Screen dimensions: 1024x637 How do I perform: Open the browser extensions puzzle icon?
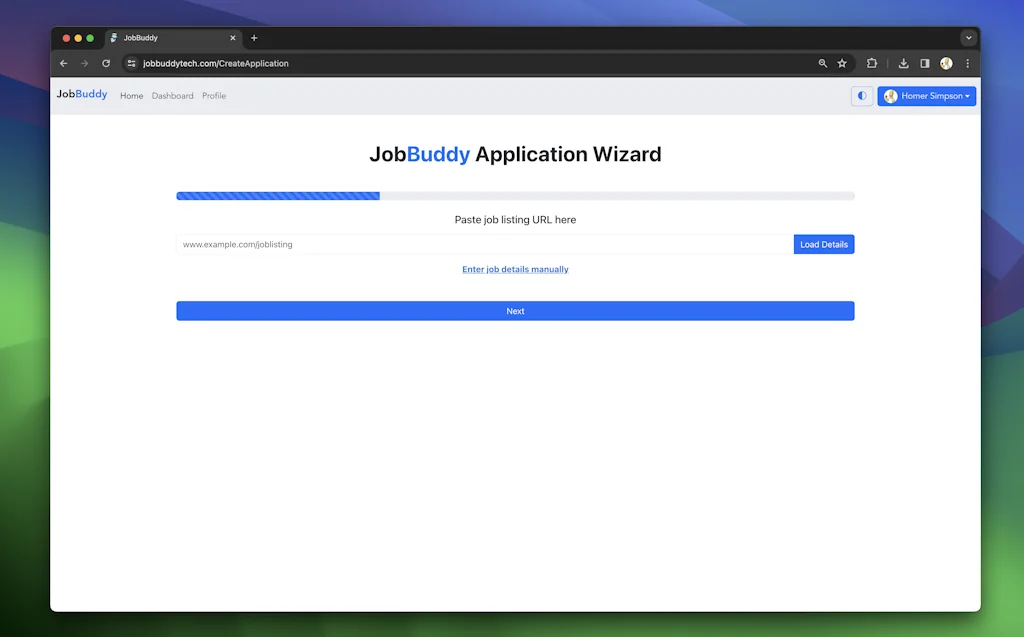pyautogui.click(x=872, y=63)
